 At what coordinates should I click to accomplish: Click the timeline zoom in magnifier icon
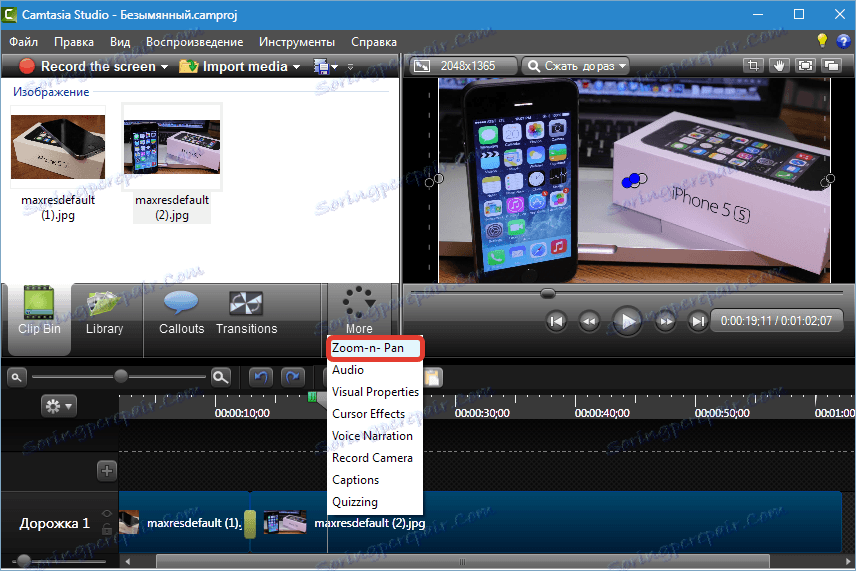(x=221, y=377)
